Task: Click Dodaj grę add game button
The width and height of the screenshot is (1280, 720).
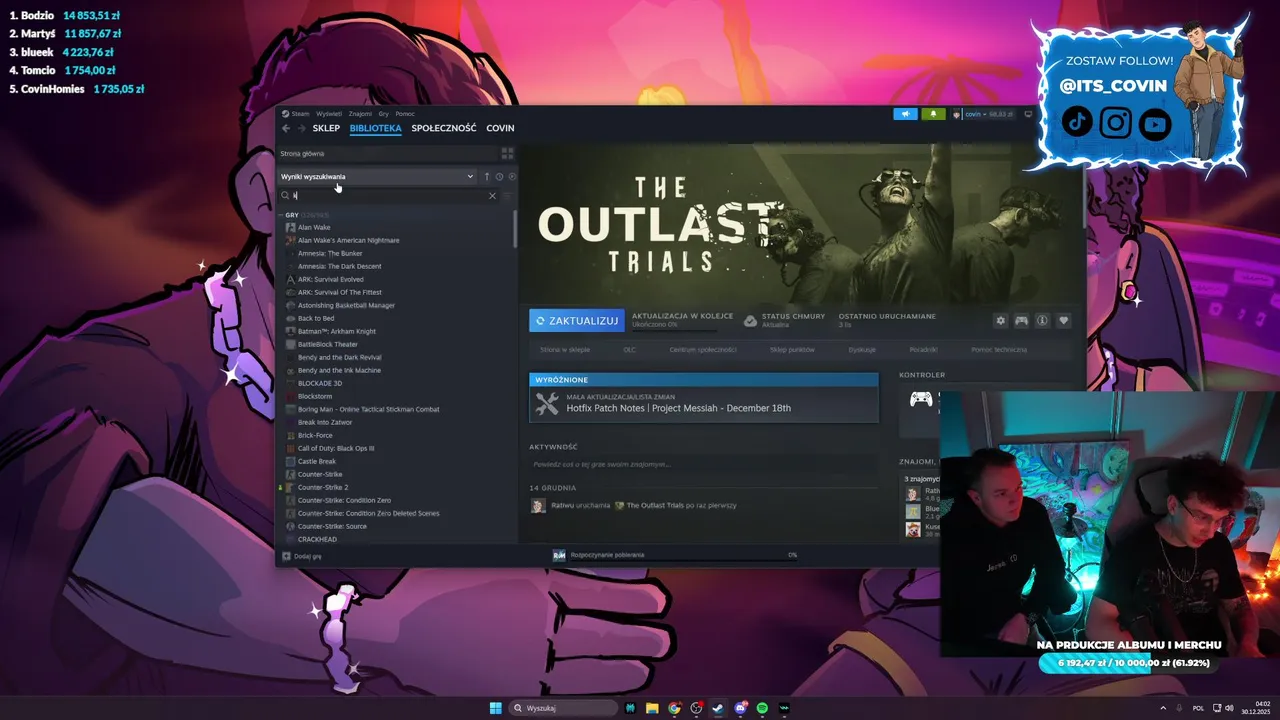Action: [x=302, y=556]
